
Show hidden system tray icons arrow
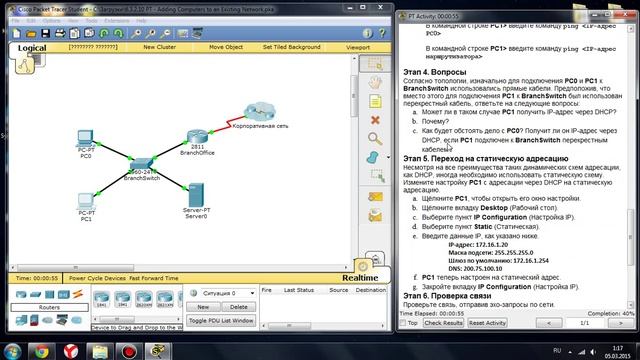tap(570, 352)
